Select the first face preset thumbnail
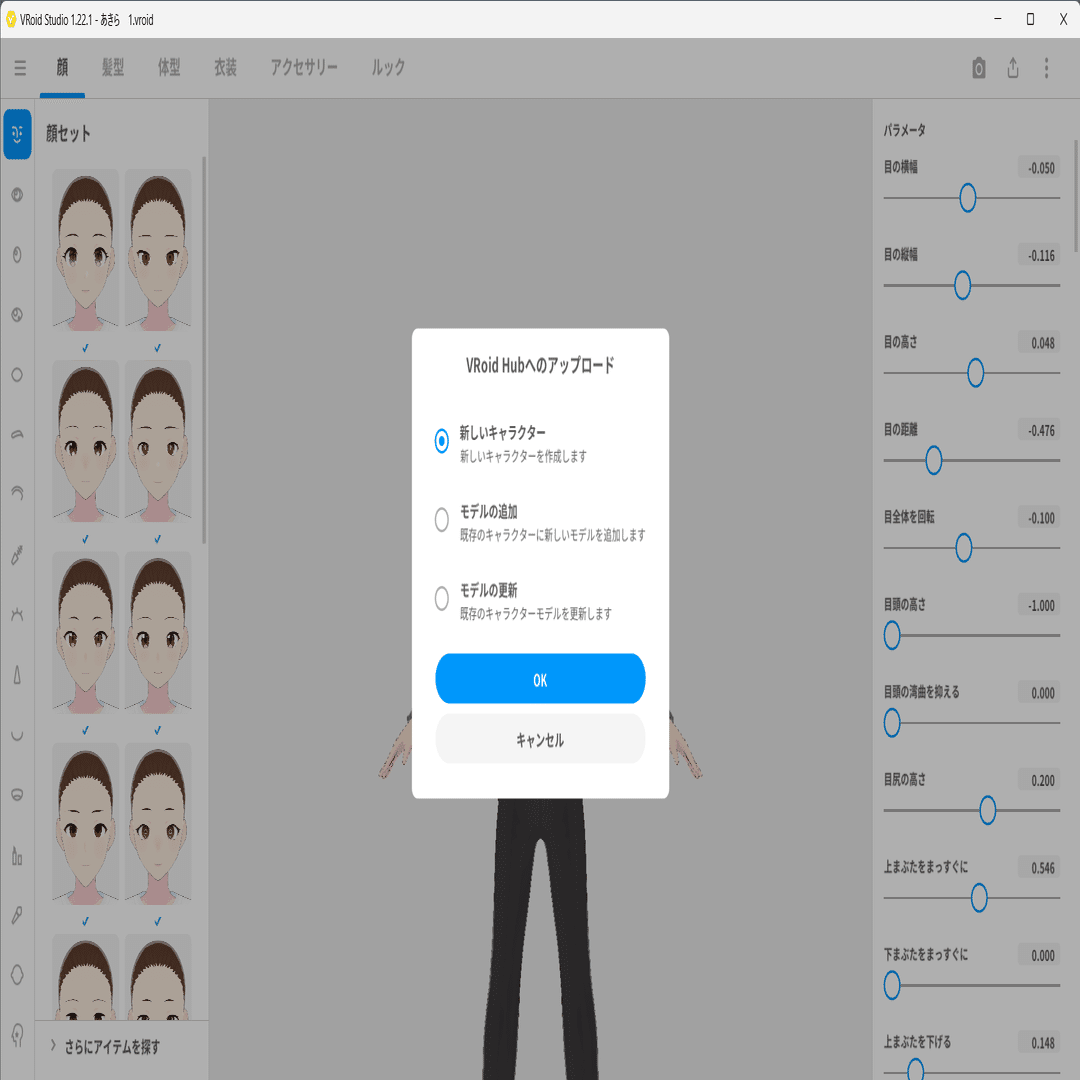 85,250
